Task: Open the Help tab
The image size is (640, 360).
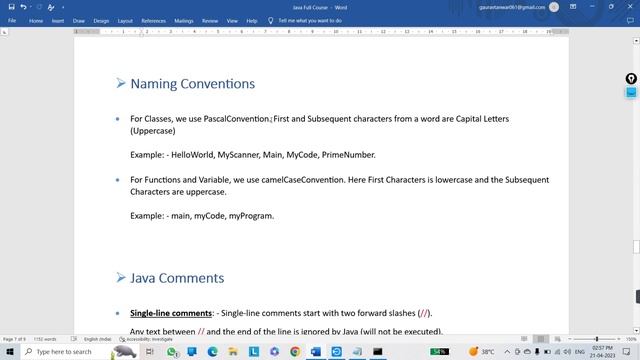Action: click(251, 20)
